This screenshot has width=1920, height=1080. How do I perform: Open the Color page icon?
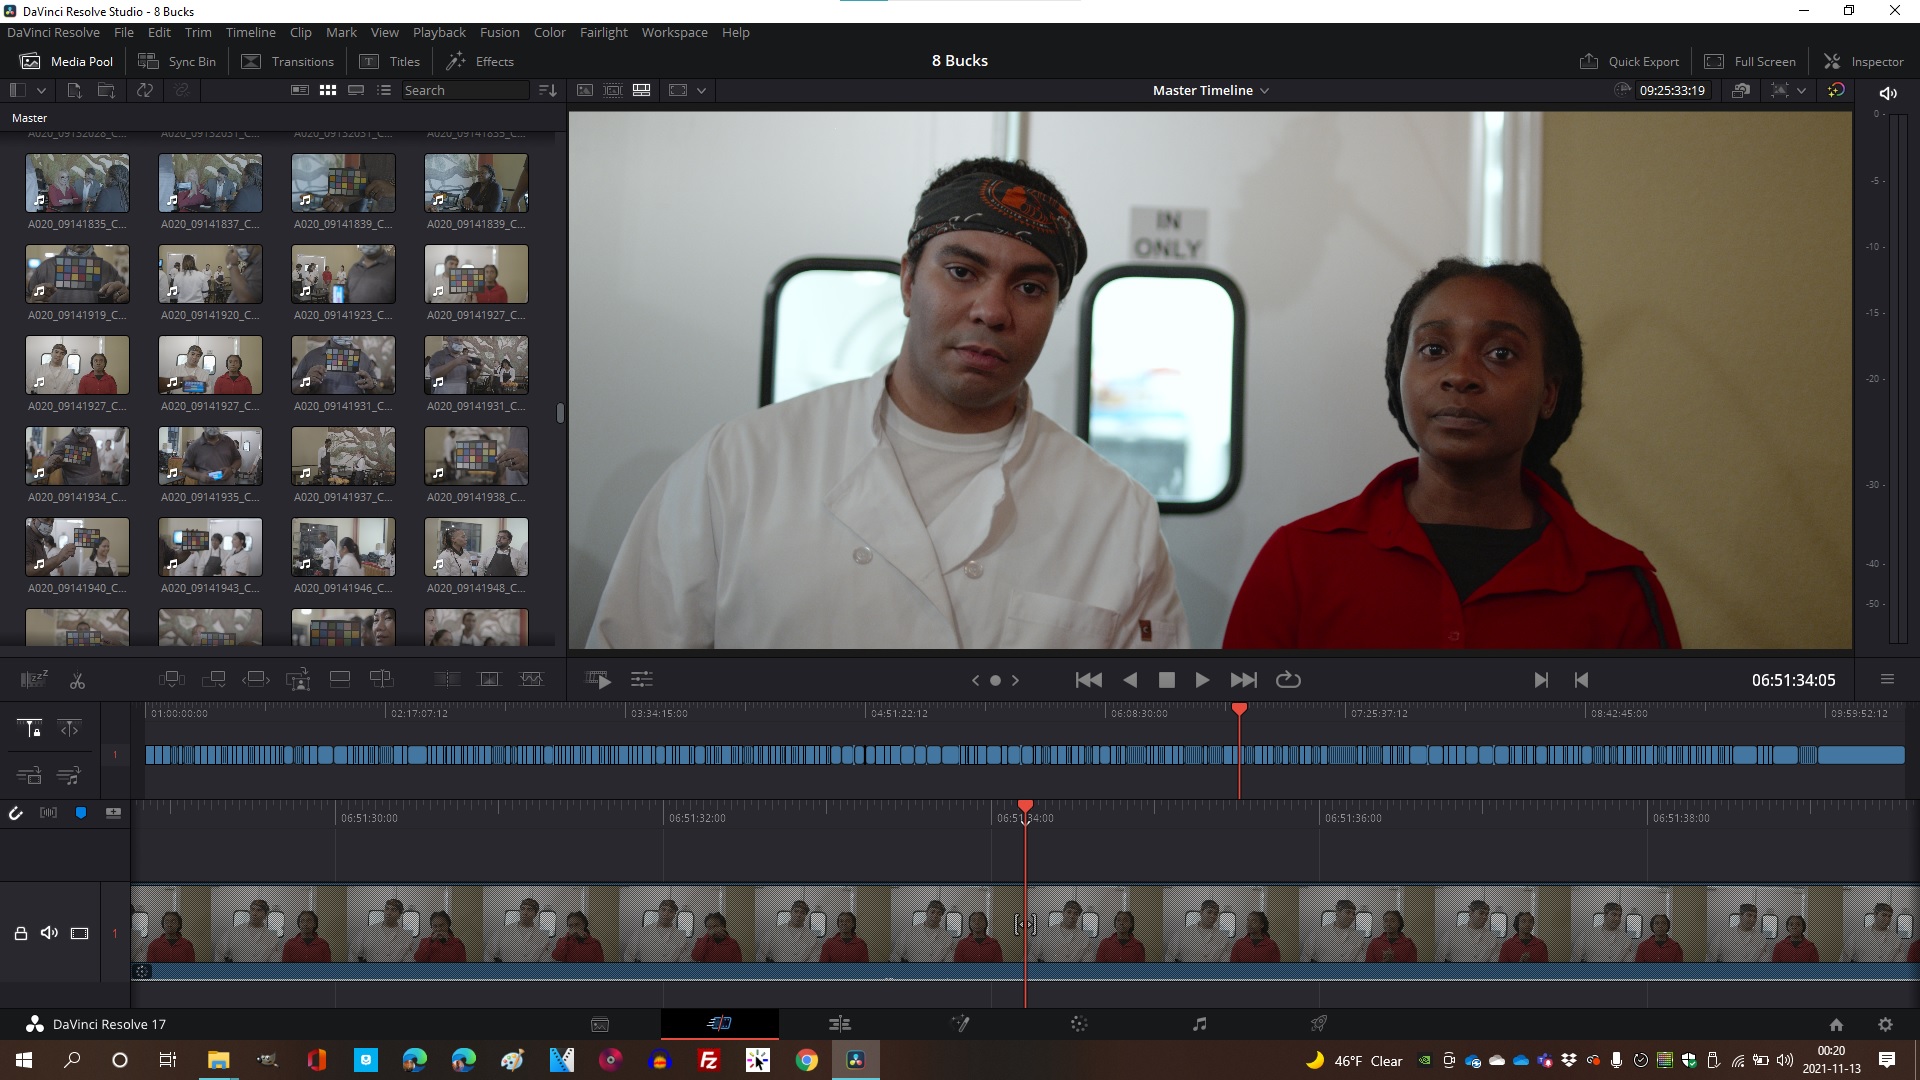(1078, 1024)
